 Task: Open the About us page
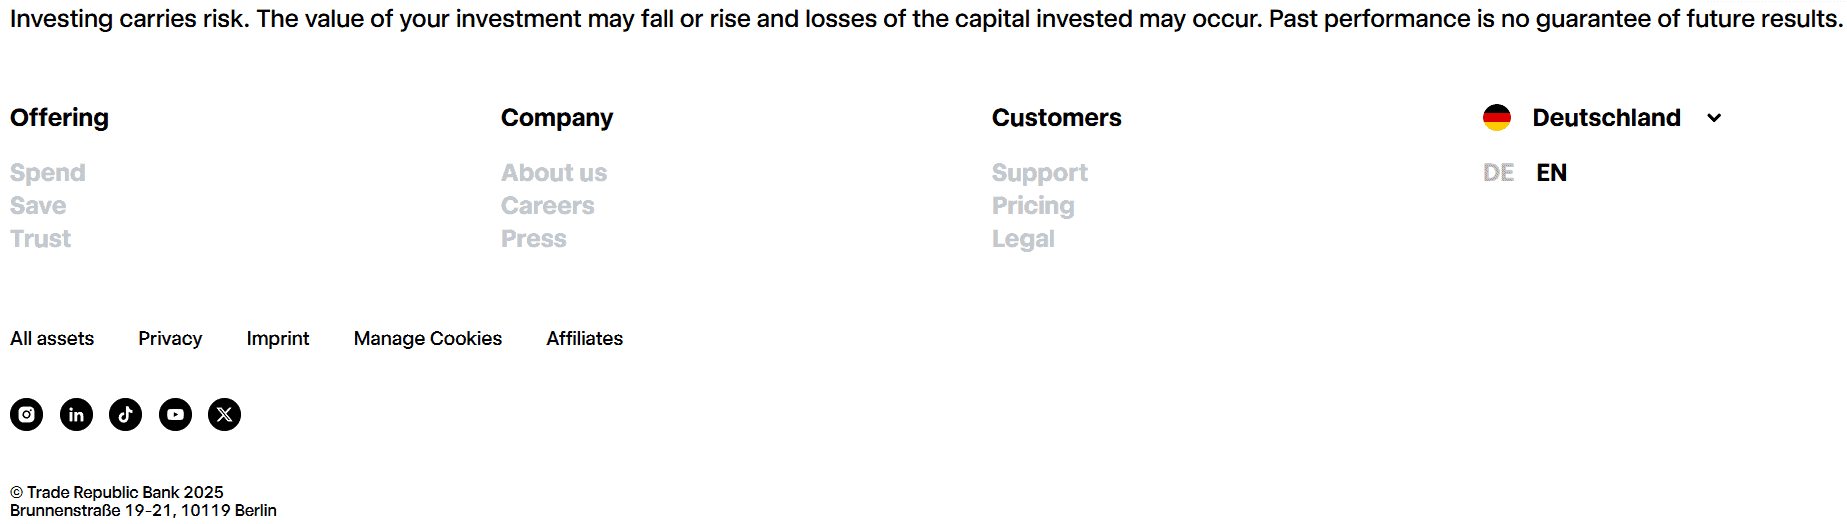554,173
